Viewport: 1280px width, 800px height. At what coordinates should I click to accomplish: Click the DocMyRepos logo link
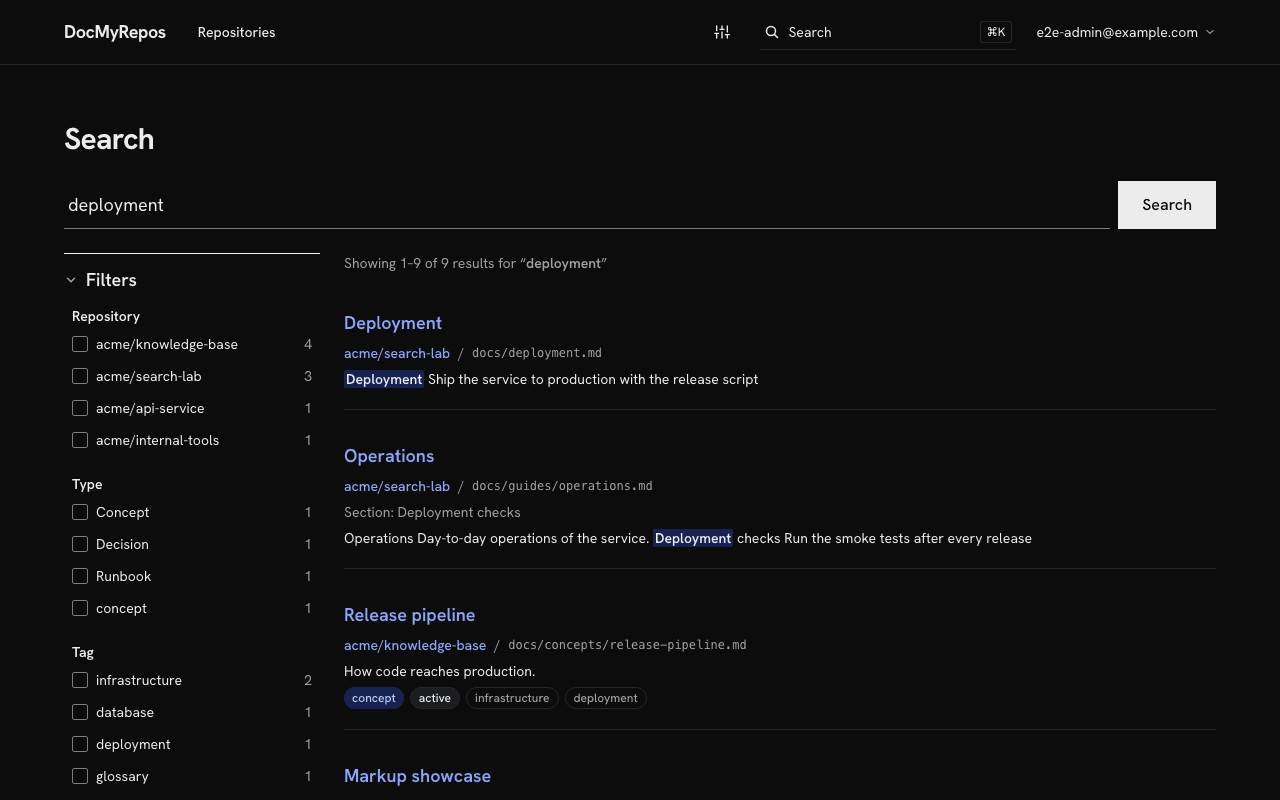tap(115, 32)
